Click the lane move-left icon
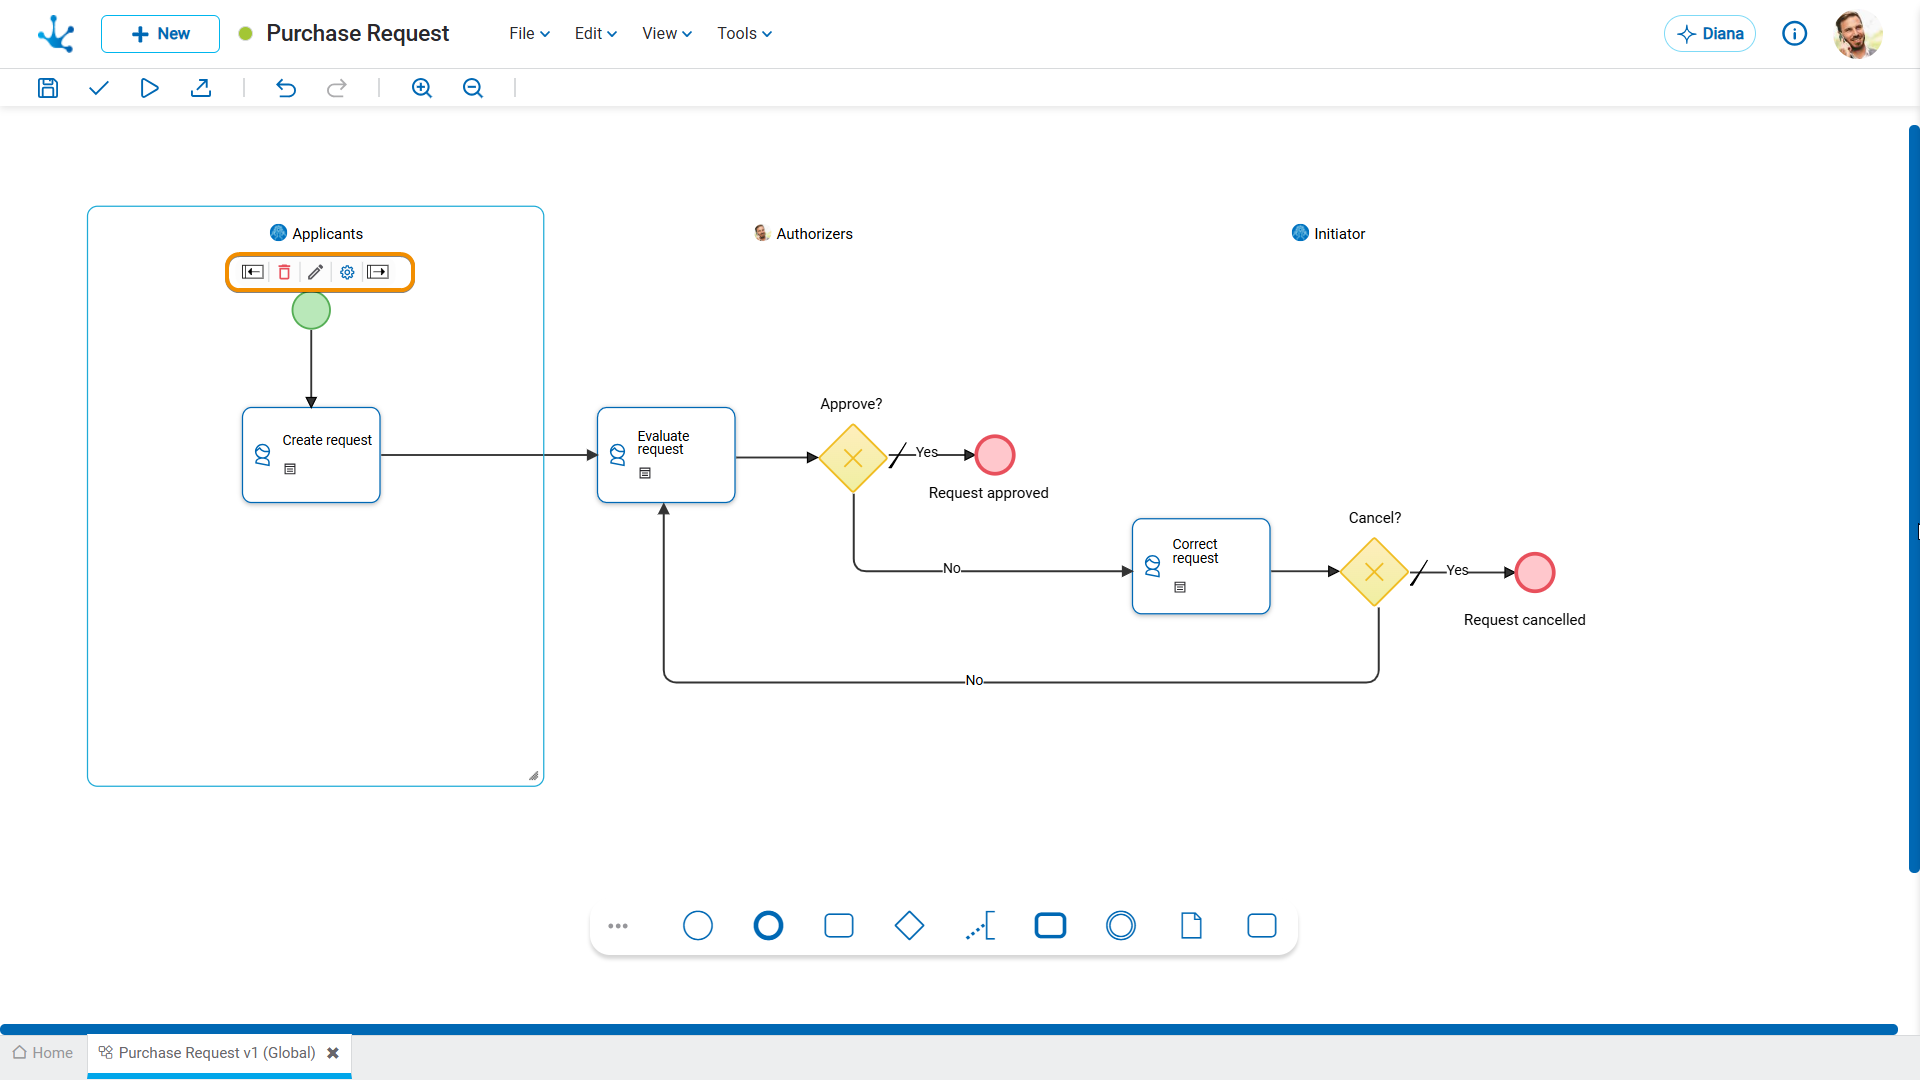This screenshot has height=1080, width=1920. [253, 272]
